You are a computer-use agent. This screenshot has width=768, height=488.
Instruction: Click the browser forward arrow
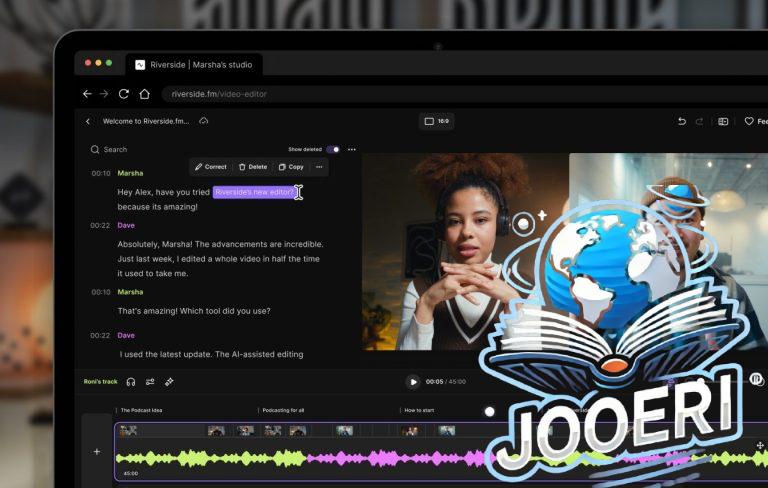click(104, 94)
